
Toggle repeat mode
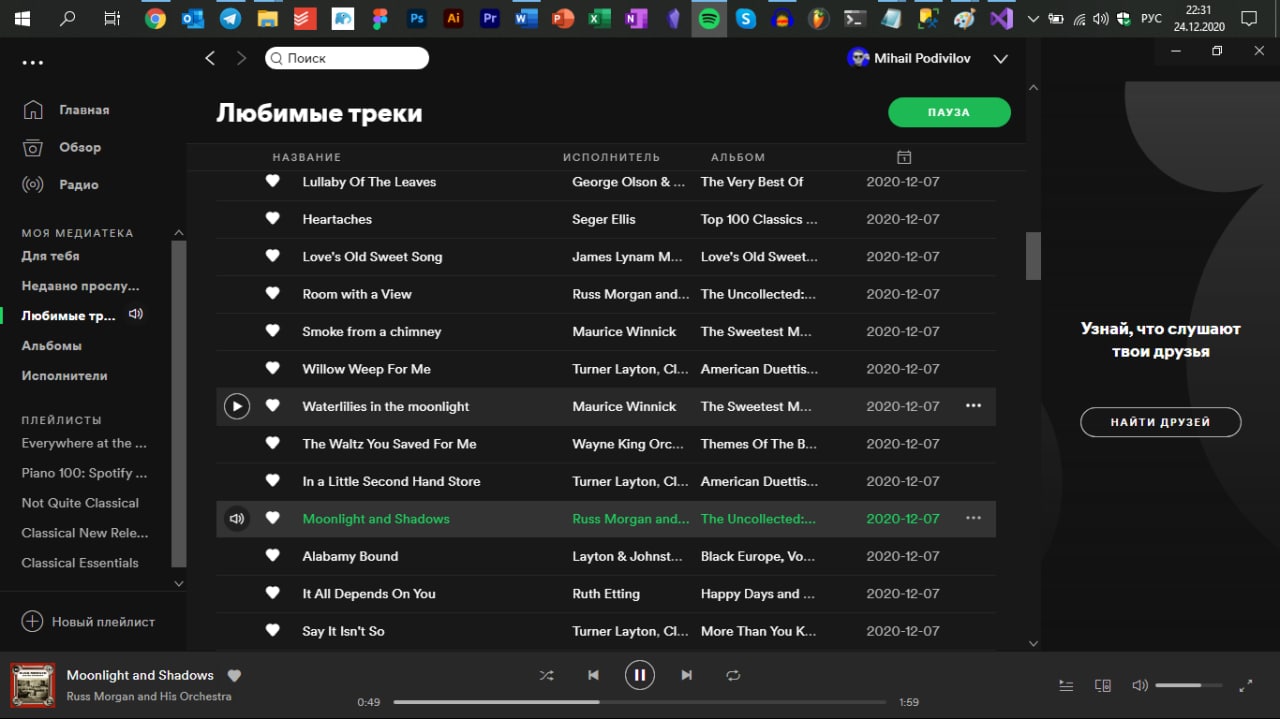tap(733, 675)
